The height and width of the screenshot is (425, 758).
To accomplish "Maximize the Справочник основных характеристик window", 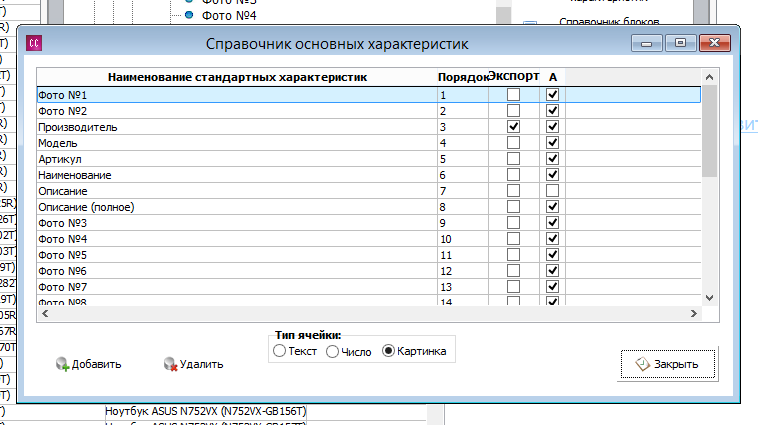I will (x=680, y=43).
